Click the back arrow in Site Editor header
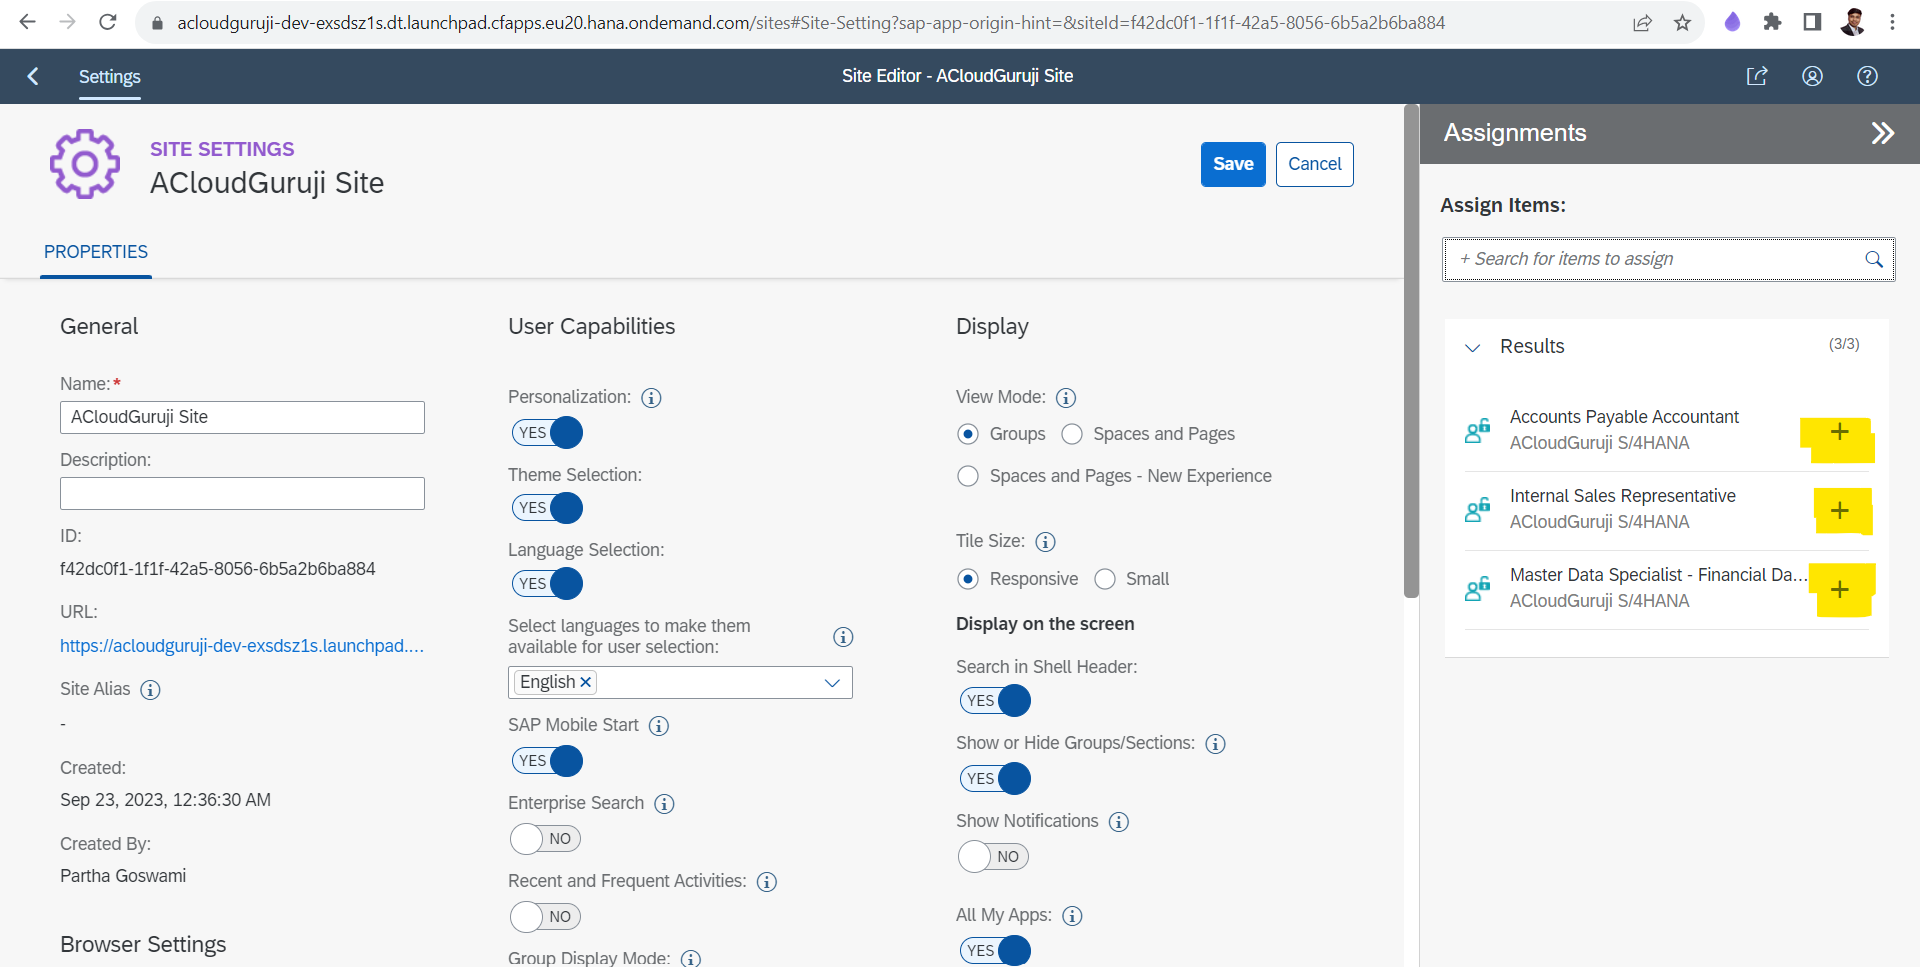Viewport: 1920px width, 967px height. tap(33, 76)
